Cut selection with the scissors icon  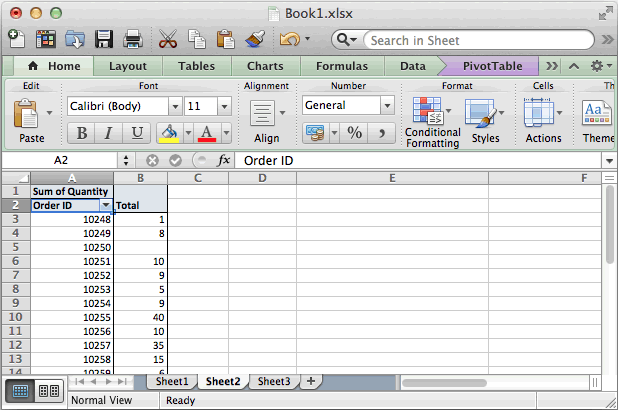168,39
